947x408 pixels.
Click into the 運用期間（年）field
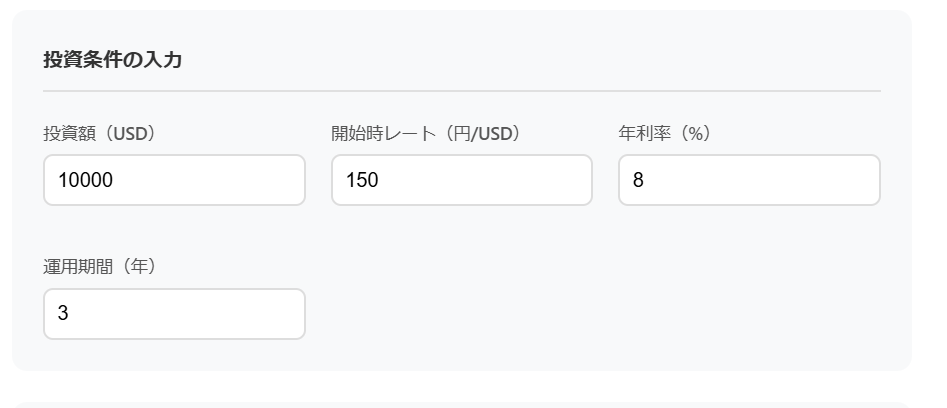click(x=174, y=314)
